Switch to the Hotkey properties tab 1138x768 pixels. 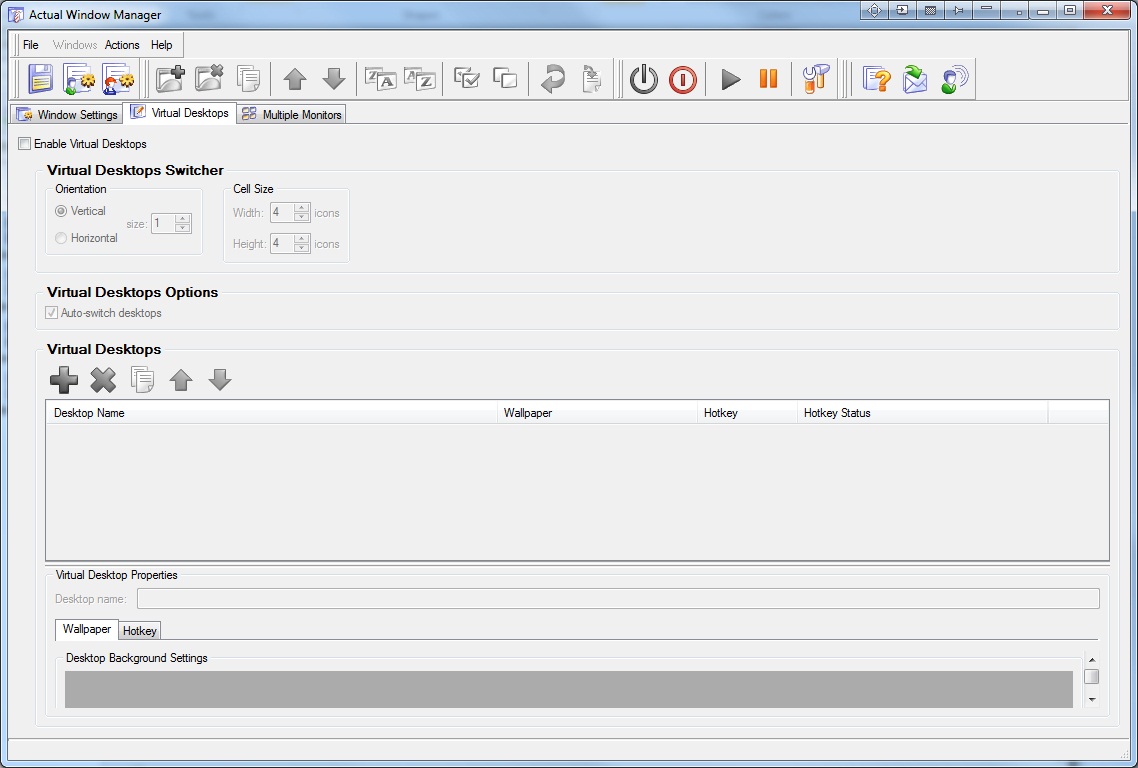click(139, 631)
